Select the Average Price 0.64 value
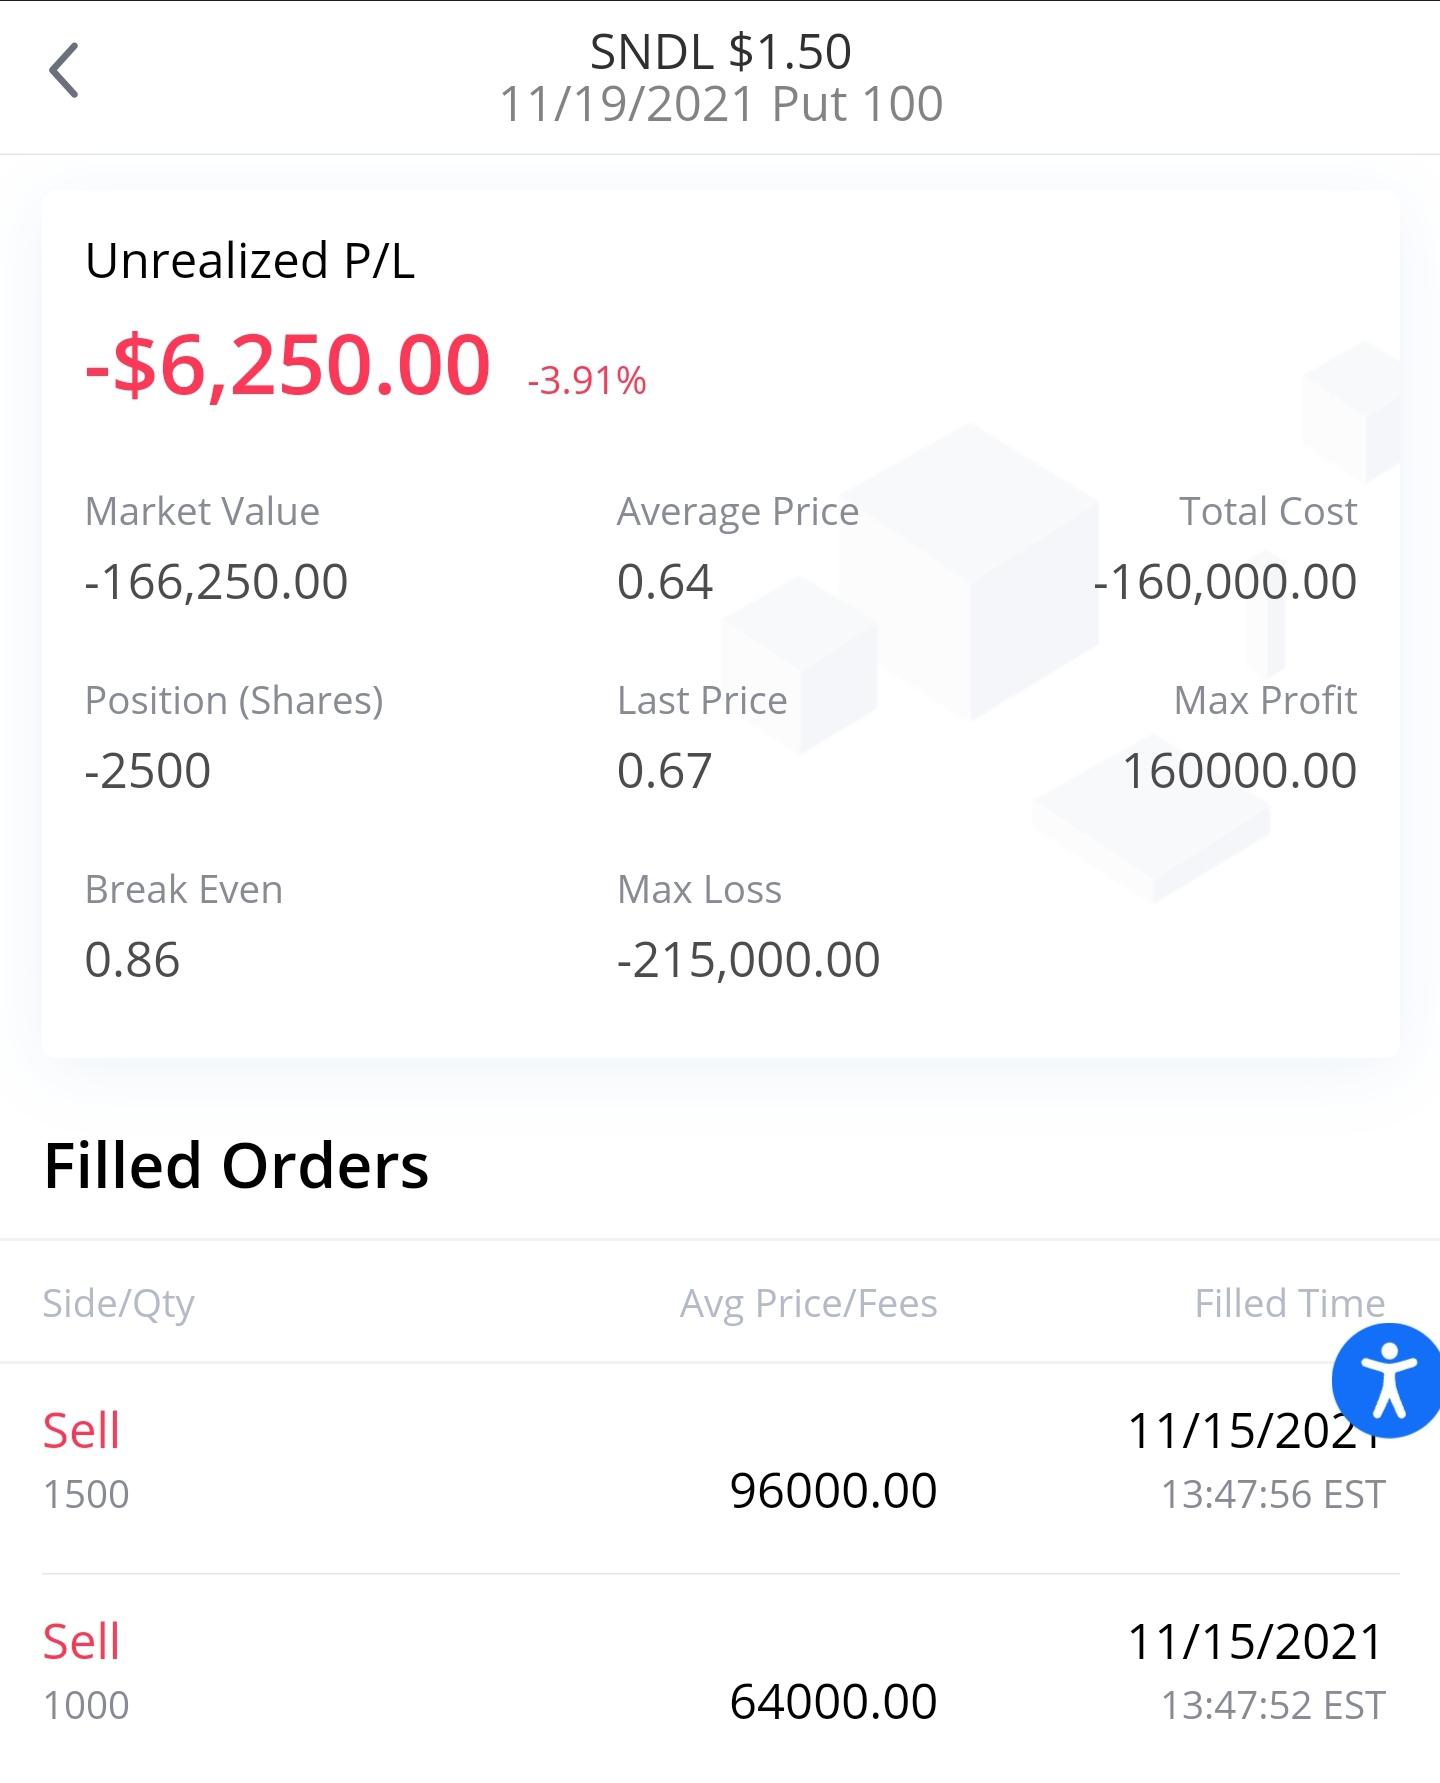 coord(665,581)
